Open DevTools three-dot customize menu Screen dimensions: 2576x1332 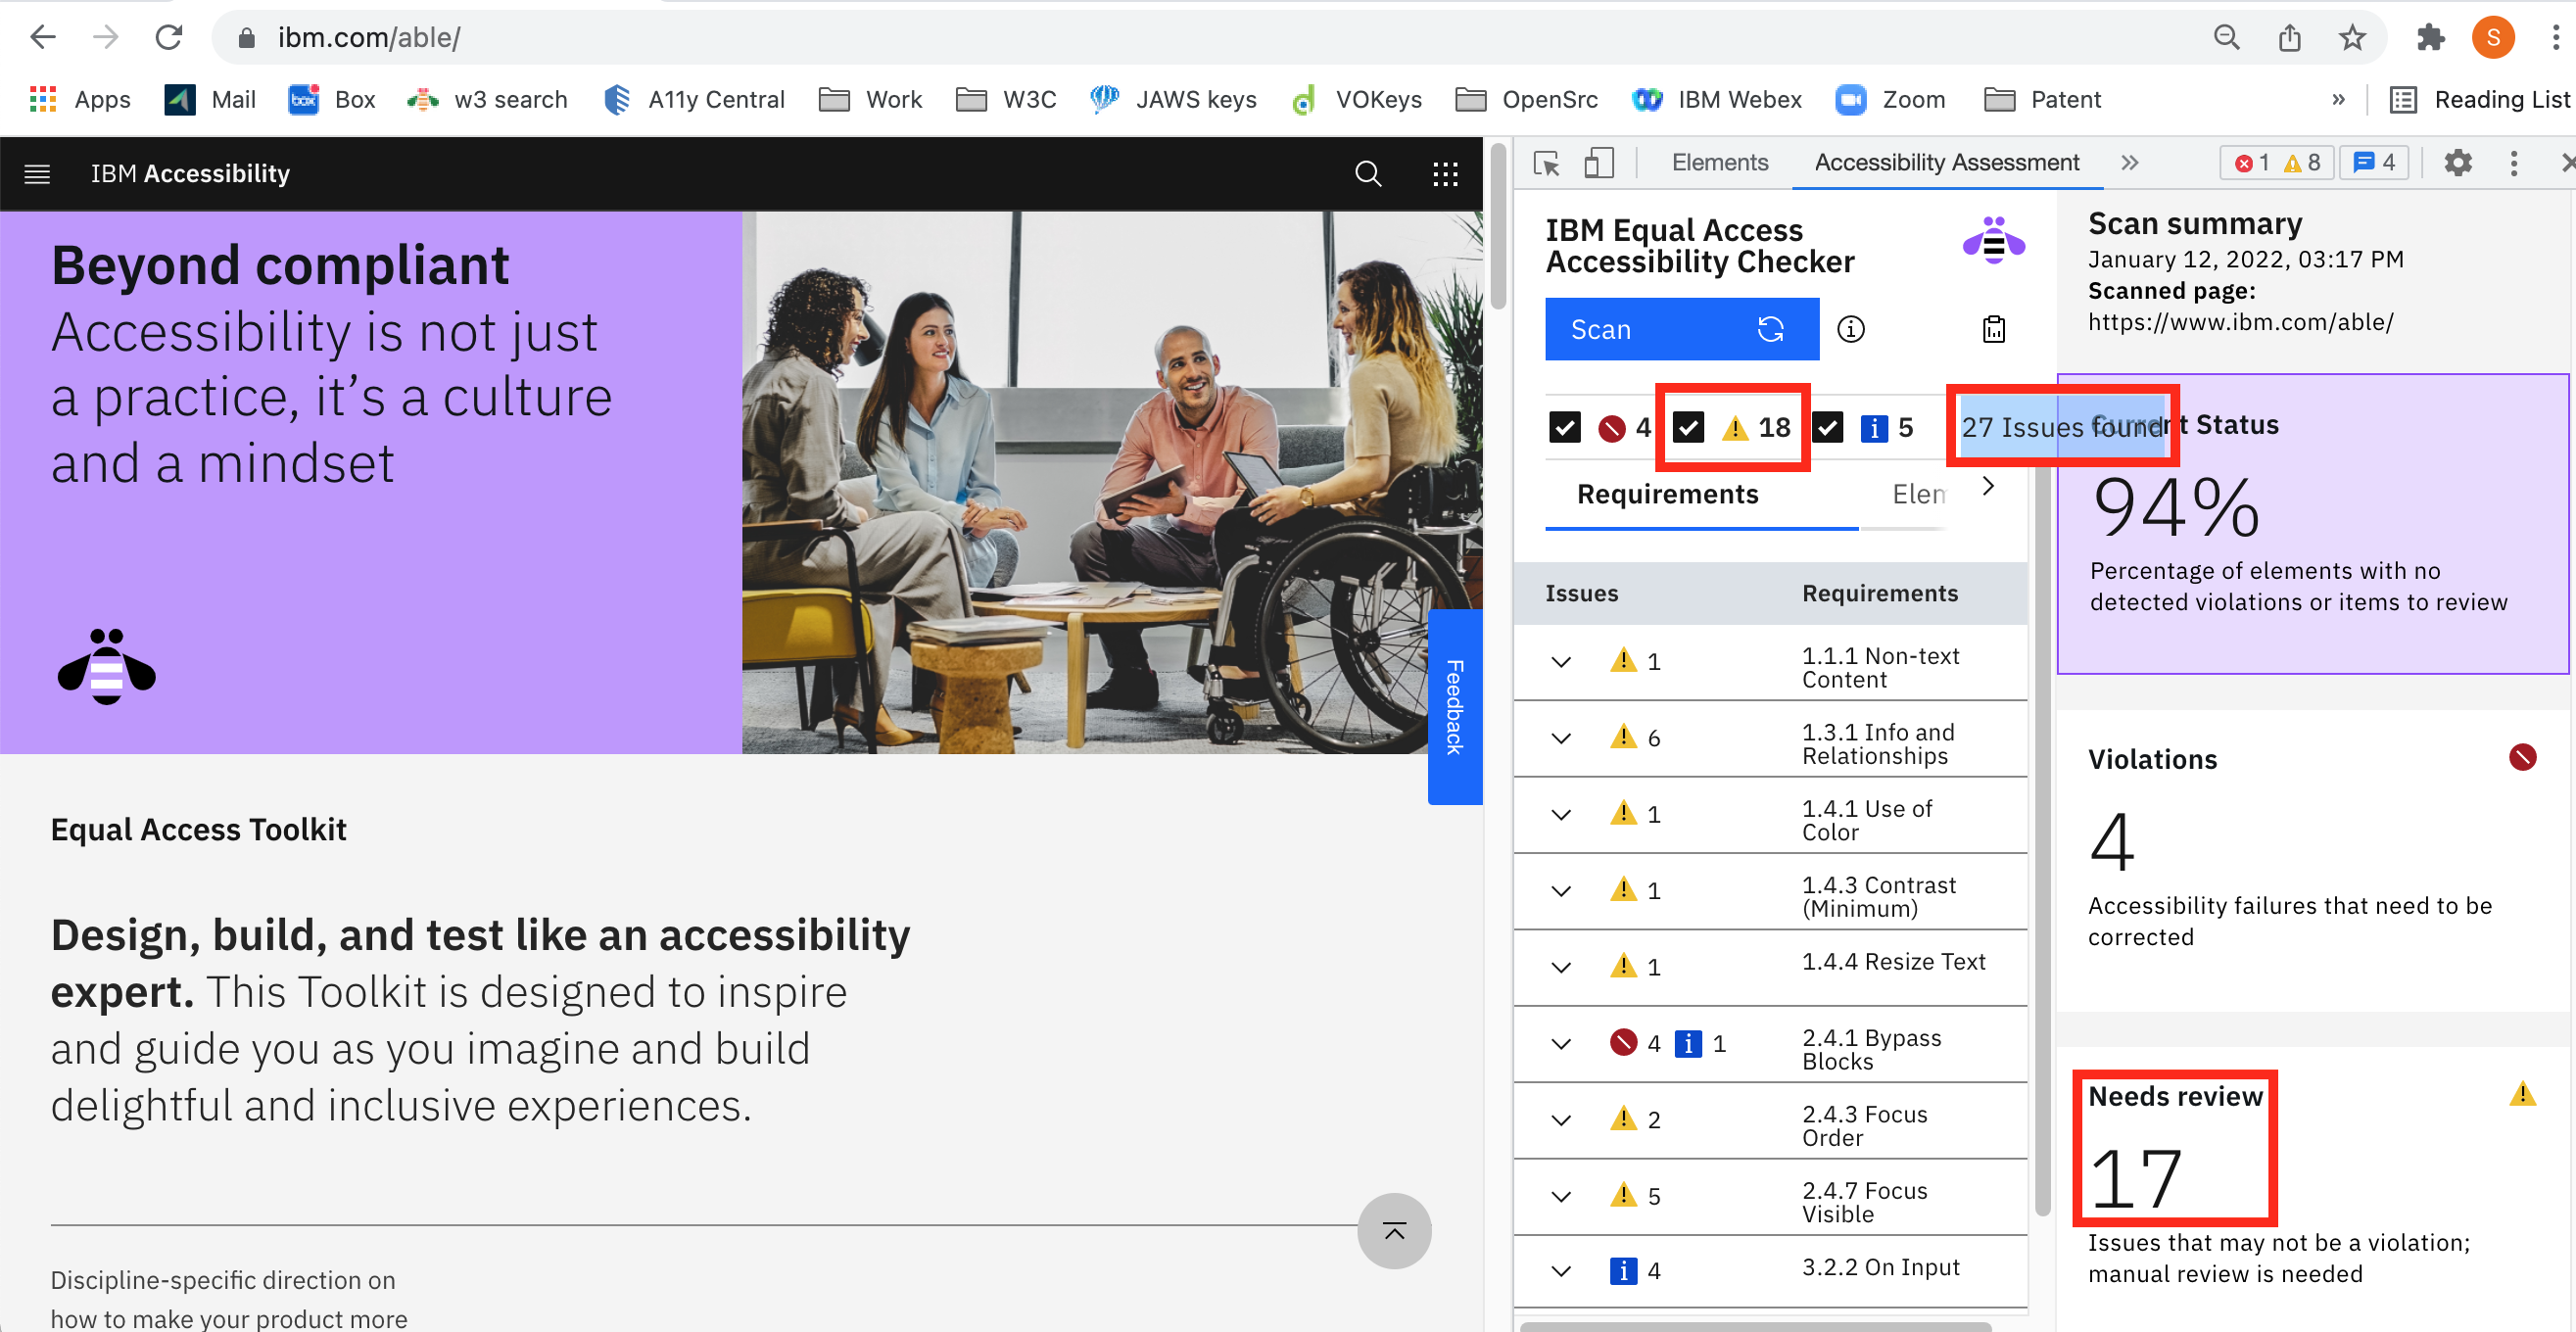[x=2514, y=163]
